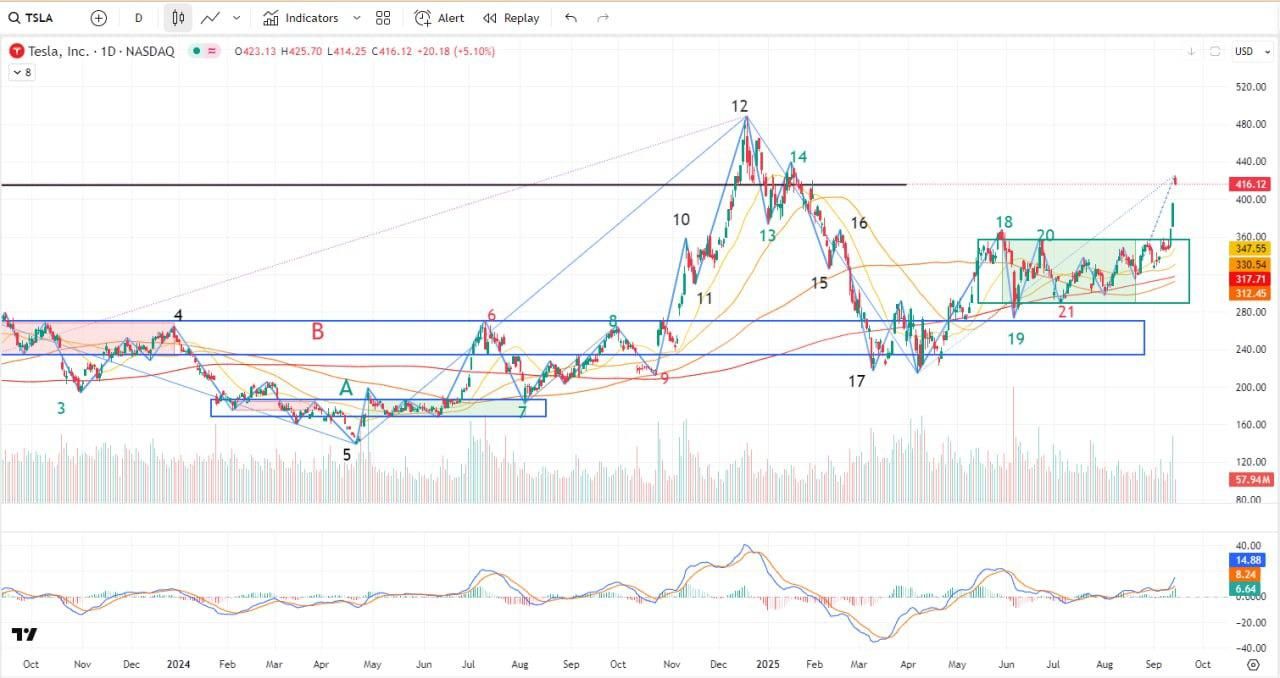The image size is (1280, 678).
Task: Start the Replay mode
Action: 511,18
